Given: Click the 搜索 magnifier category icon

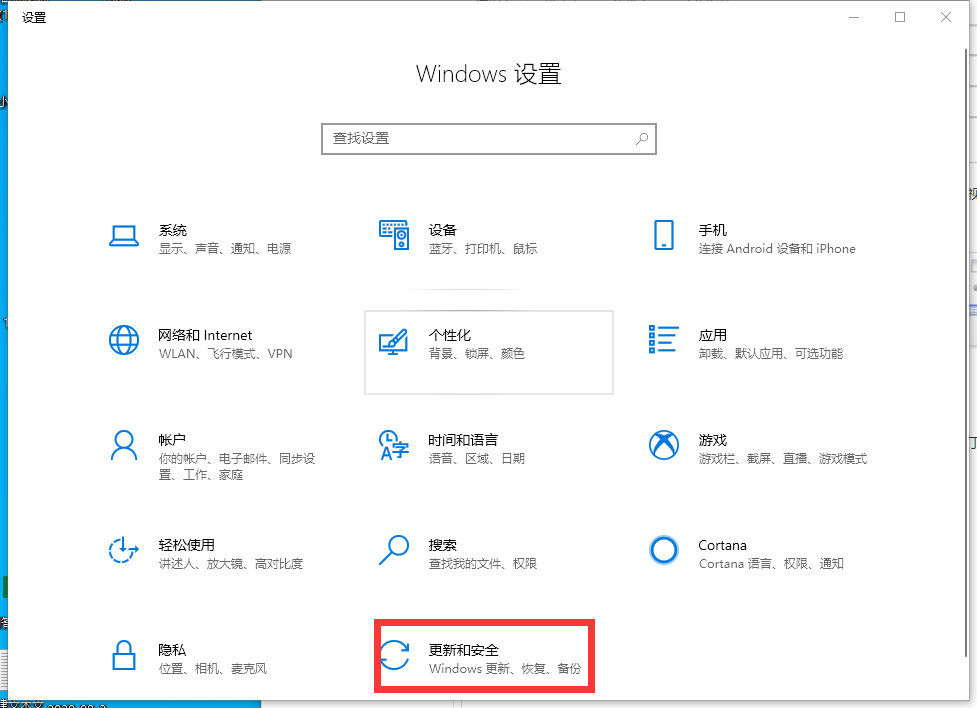Looking at the screenshot, I should (394, 550).
